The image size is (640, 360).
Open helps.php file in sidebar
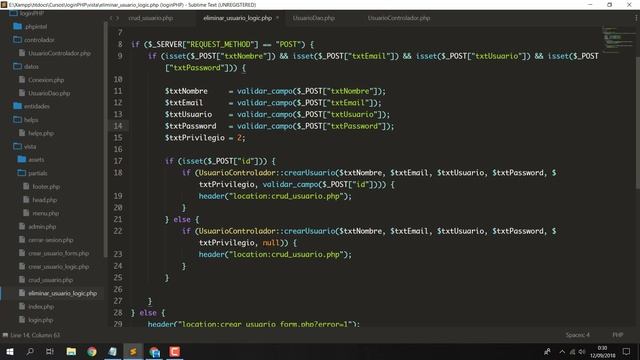[41, 133]
